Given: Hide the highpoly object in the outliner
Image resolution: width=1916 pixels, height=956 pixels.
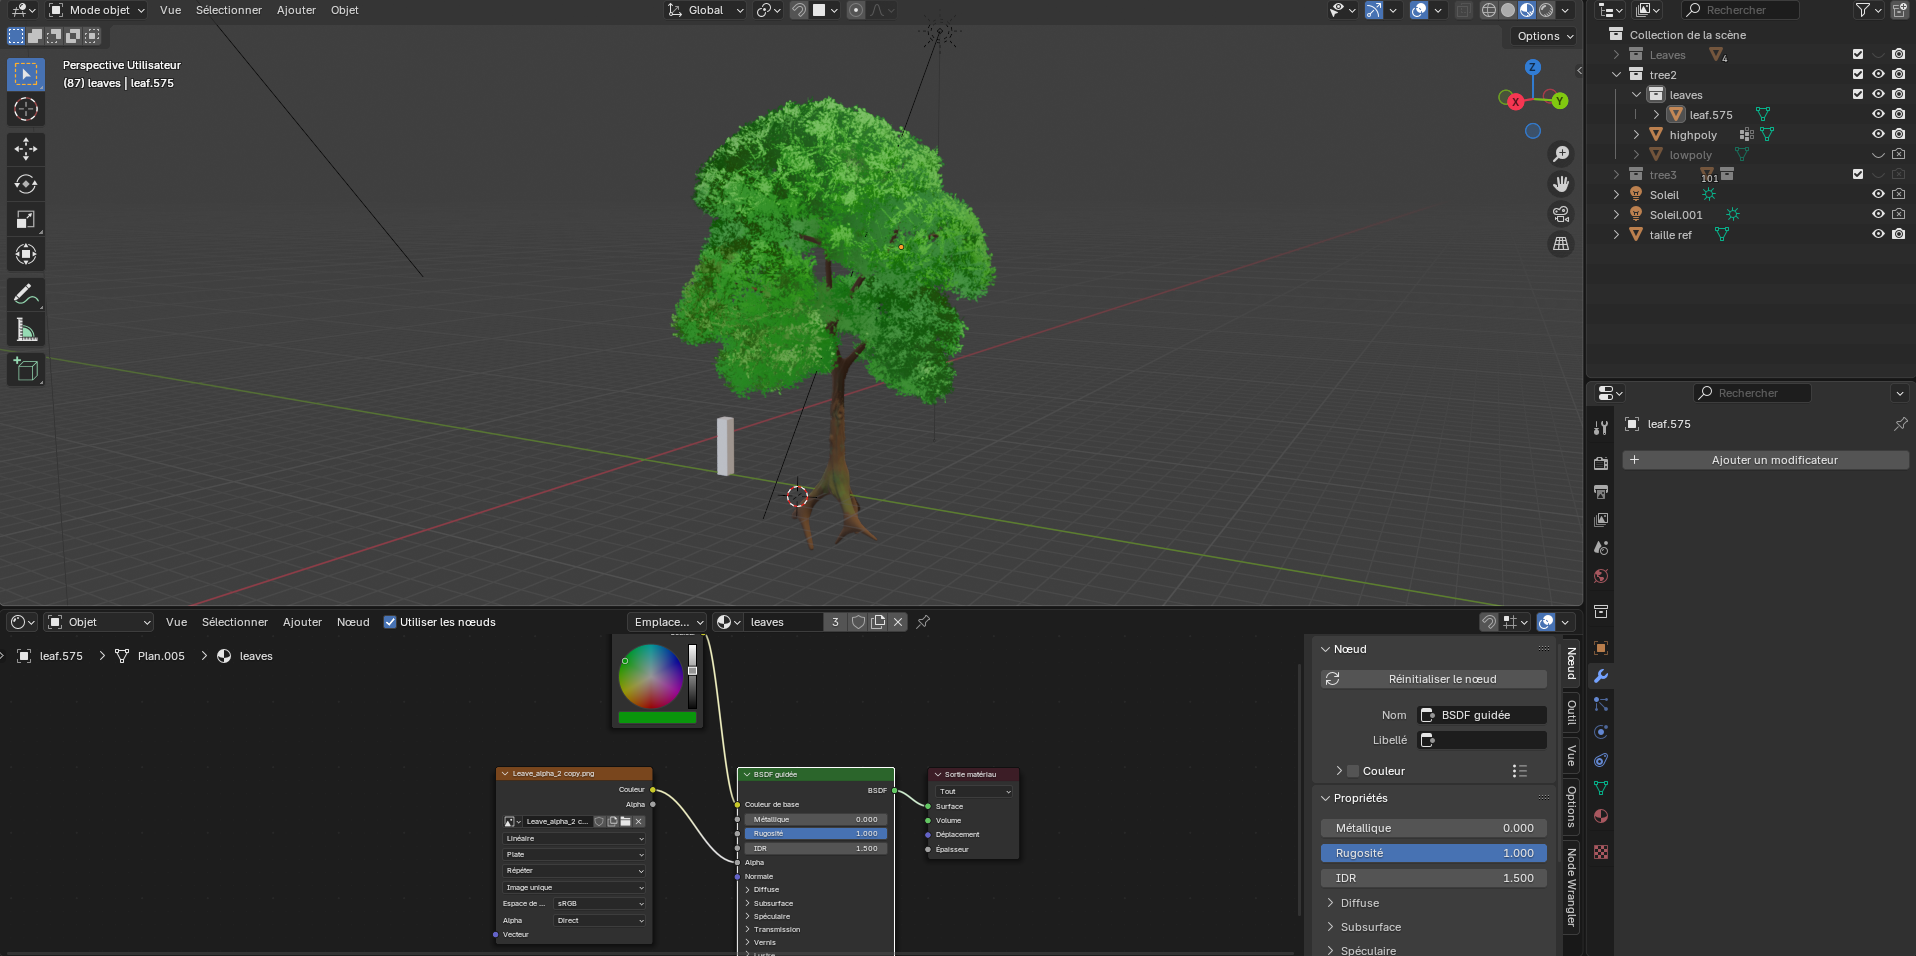Looking at the screenshot, I should [1878, 135].
